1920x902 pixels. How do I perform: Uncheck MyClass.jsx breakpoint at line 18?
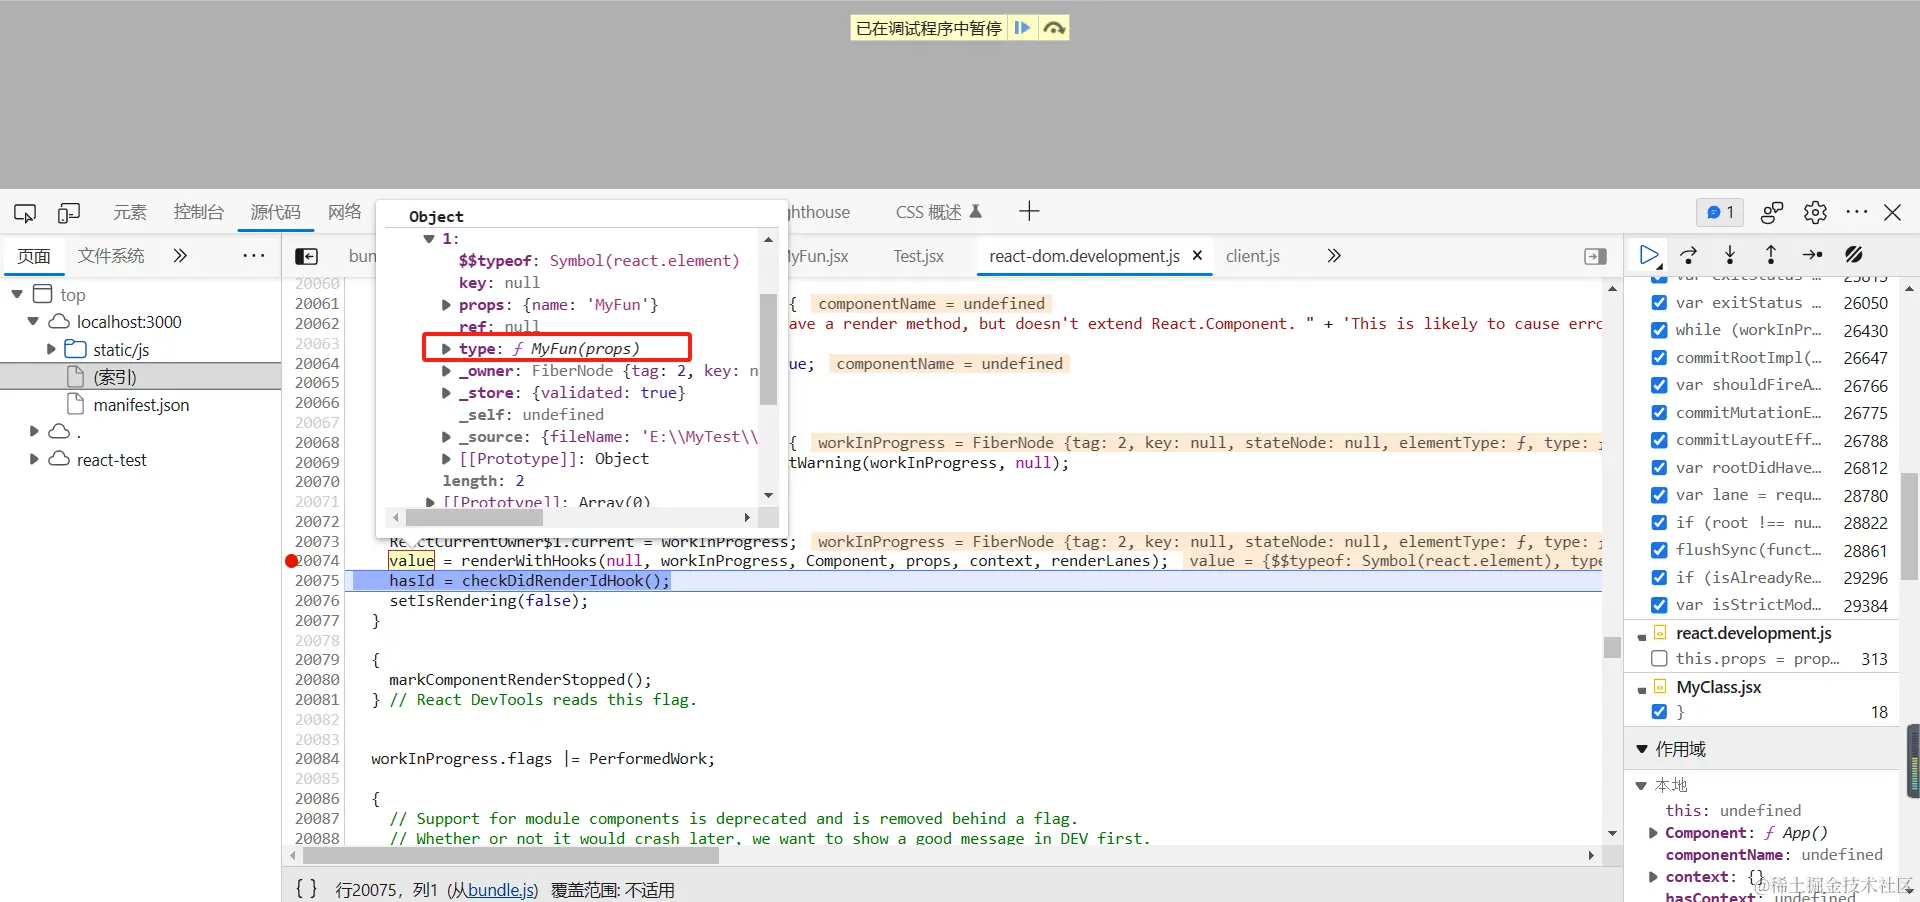click(1659, 712)
